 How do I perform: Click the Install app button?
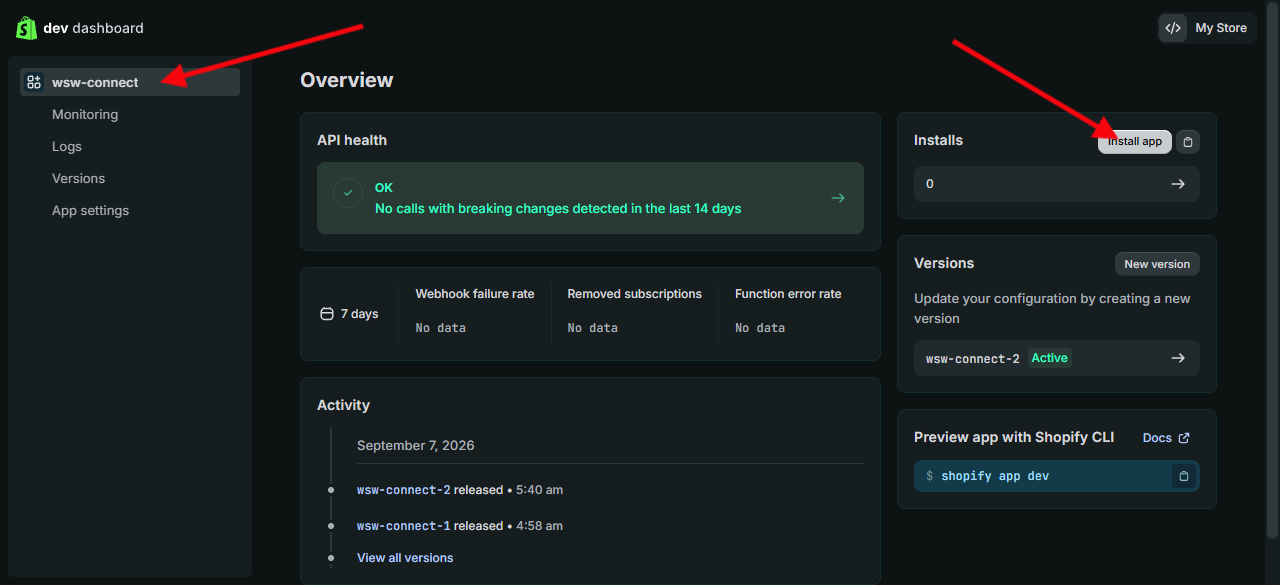pos(1135,142)
